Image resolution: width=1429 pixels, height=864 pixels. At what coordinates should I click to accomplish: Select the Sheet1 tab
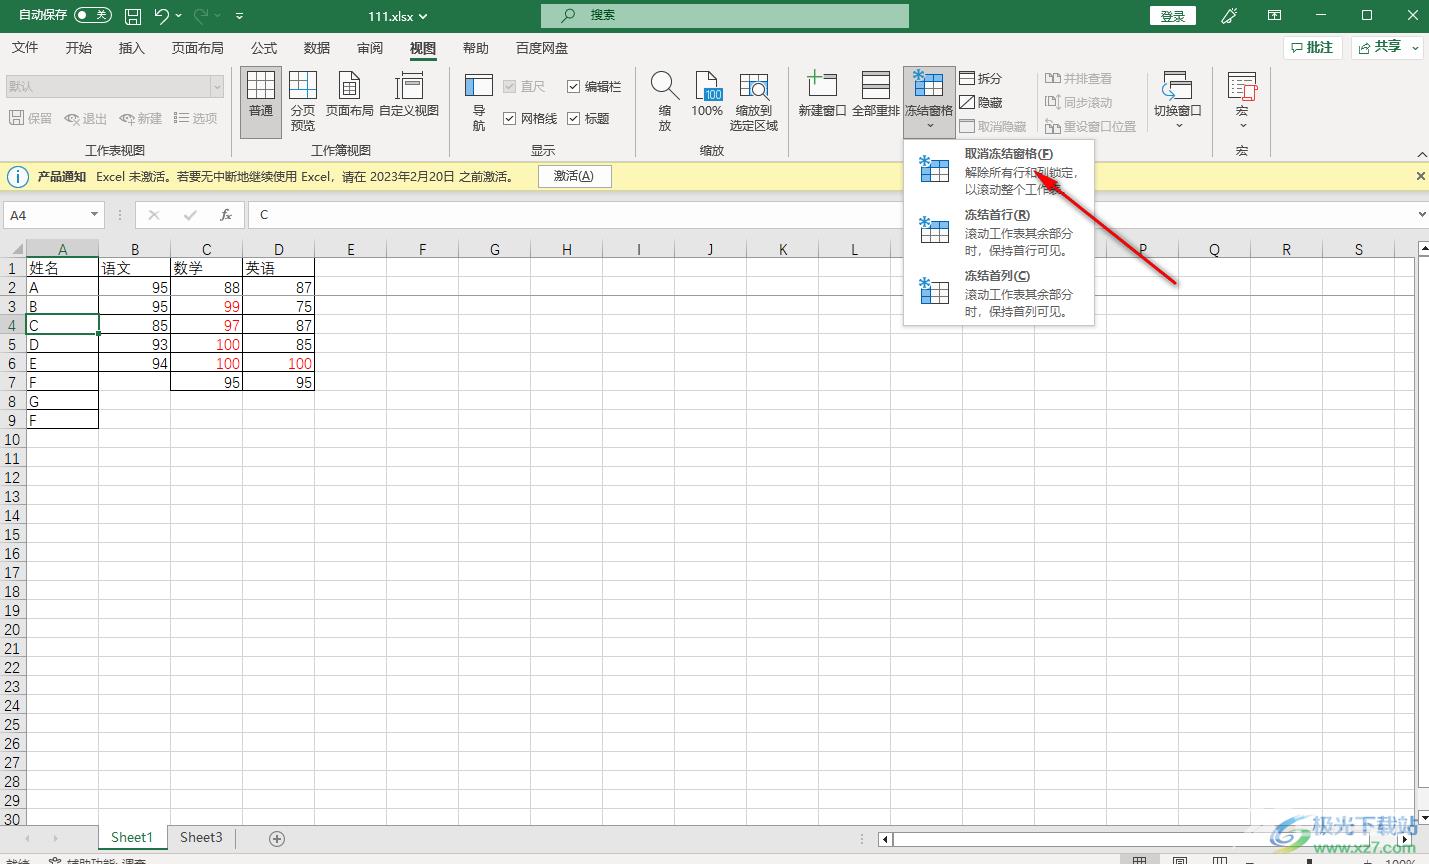[x=132, y=838]
